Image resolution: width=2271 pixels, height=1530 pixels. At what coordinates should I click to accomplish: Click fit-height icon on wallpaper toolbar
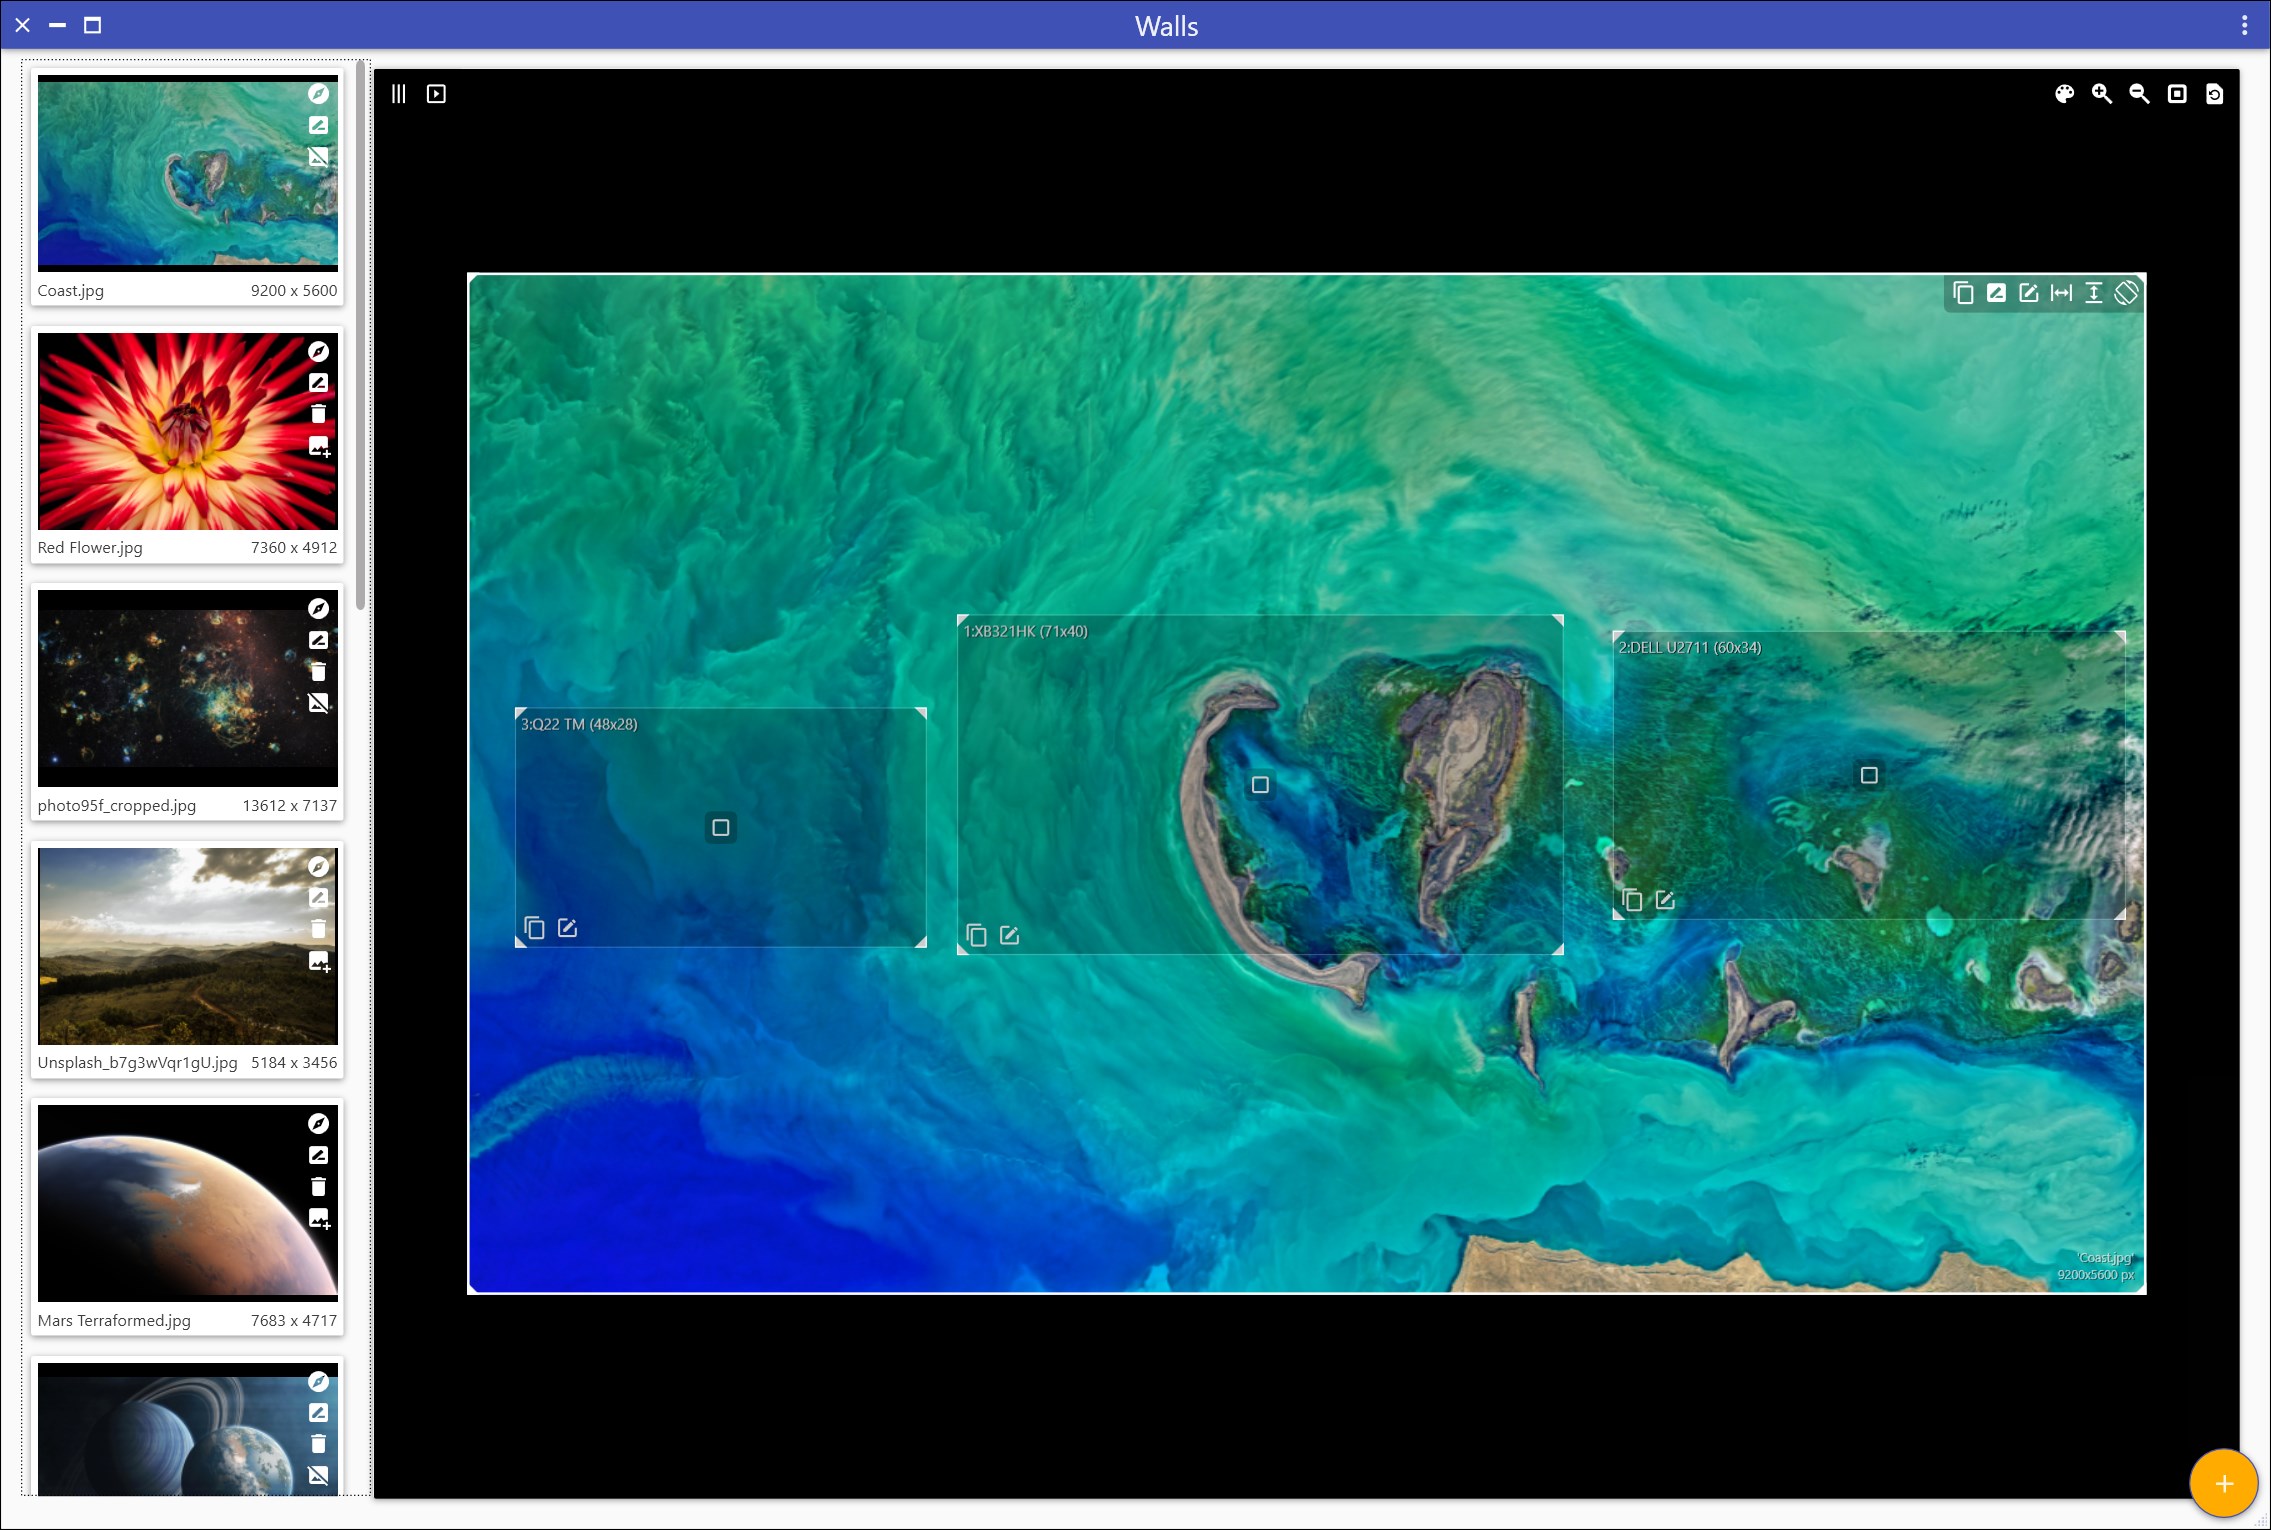2094,293
